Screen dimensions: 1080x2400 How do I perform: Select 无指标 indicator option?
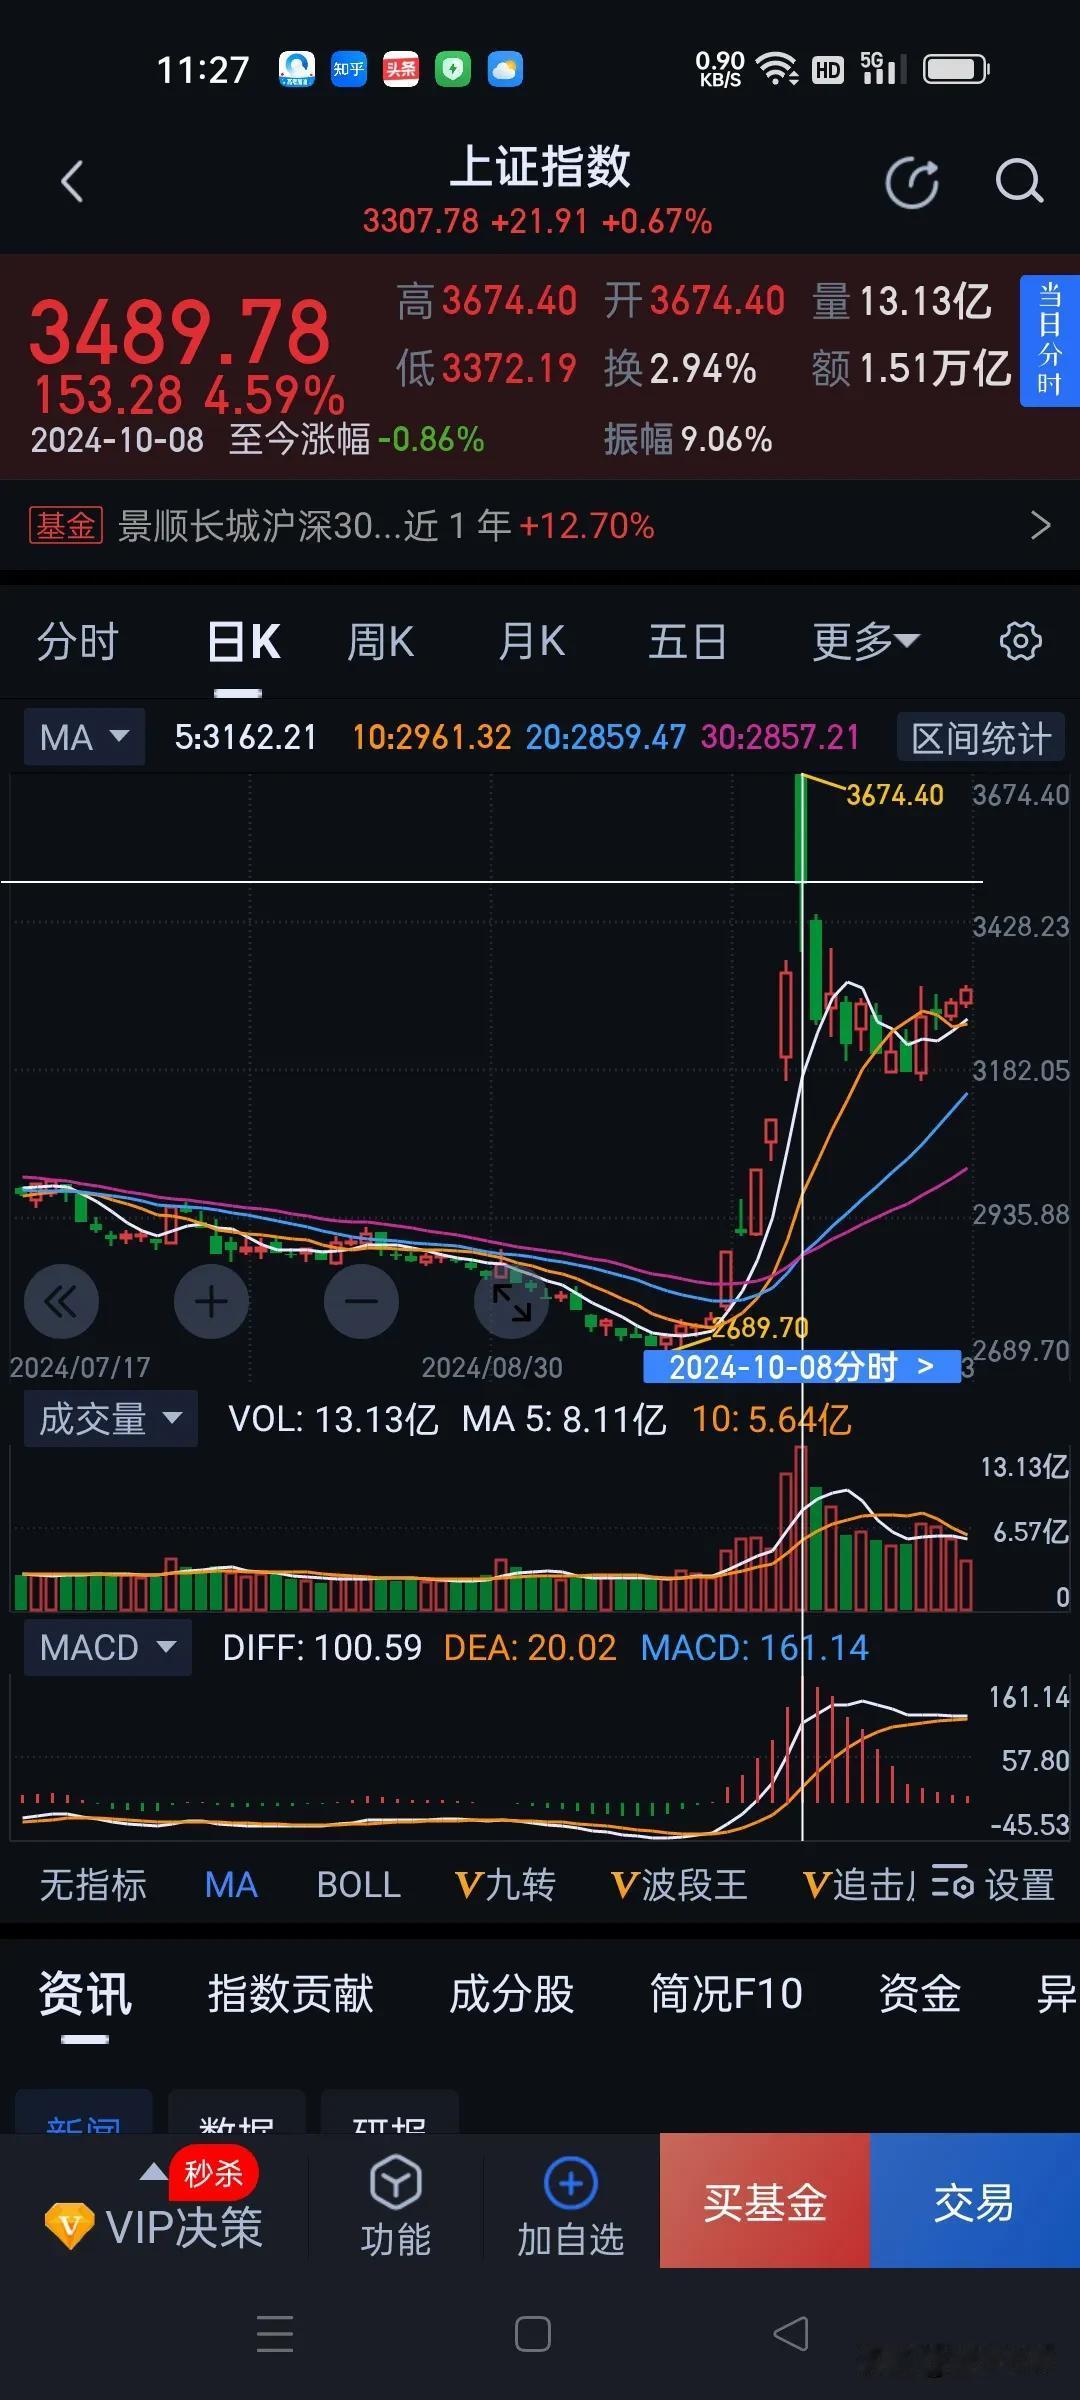click(93, 1885)
